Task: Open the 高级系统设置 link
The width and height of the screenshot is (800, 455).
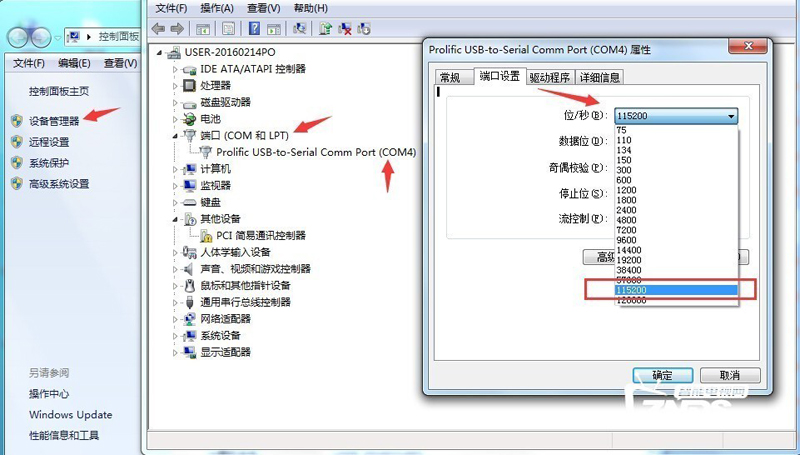Action: pyautogui.click(x=59, y=184)
